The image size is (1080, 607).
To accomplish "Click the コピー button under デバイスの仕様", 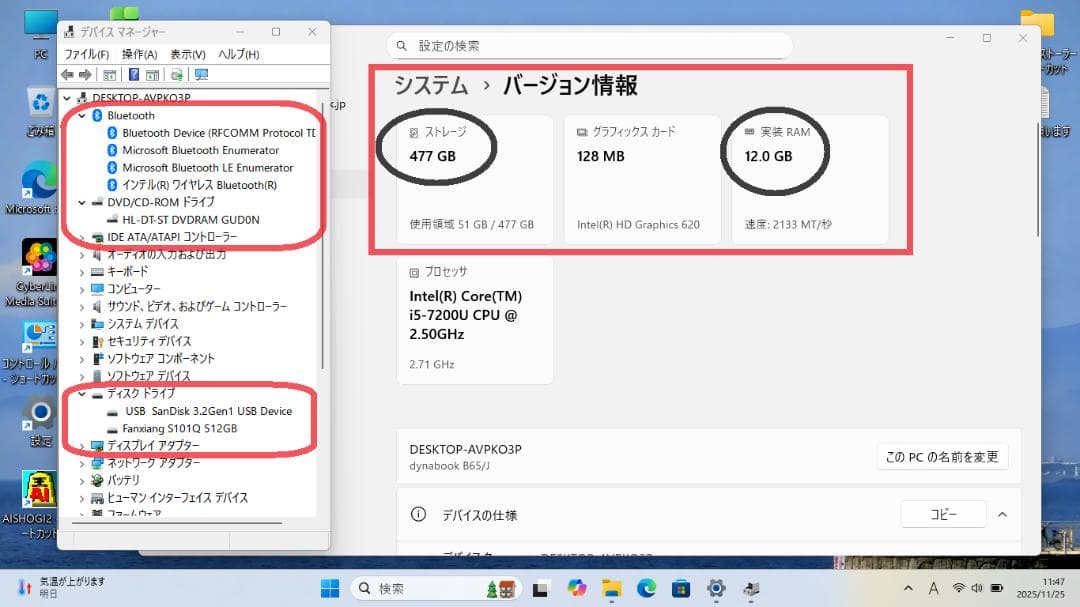I will (x=942, y=514).
